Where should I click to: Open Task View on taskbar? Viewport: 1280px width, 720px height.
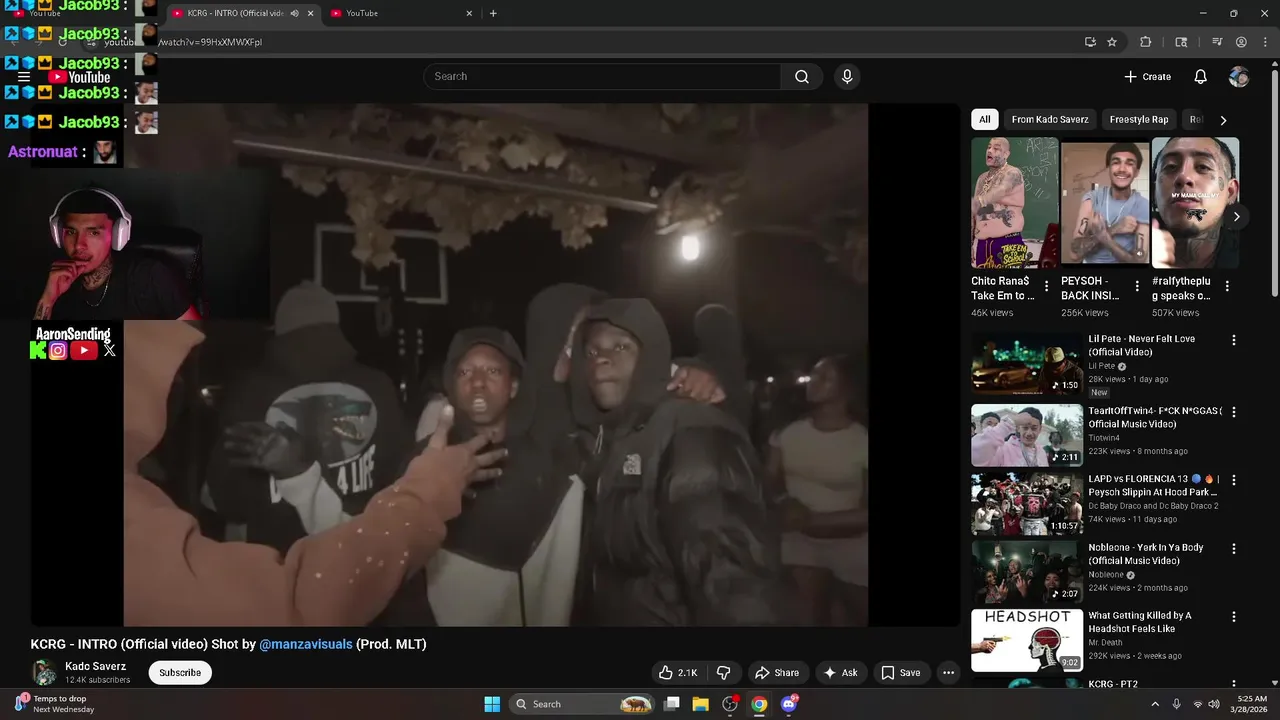(x=672, y=704)
